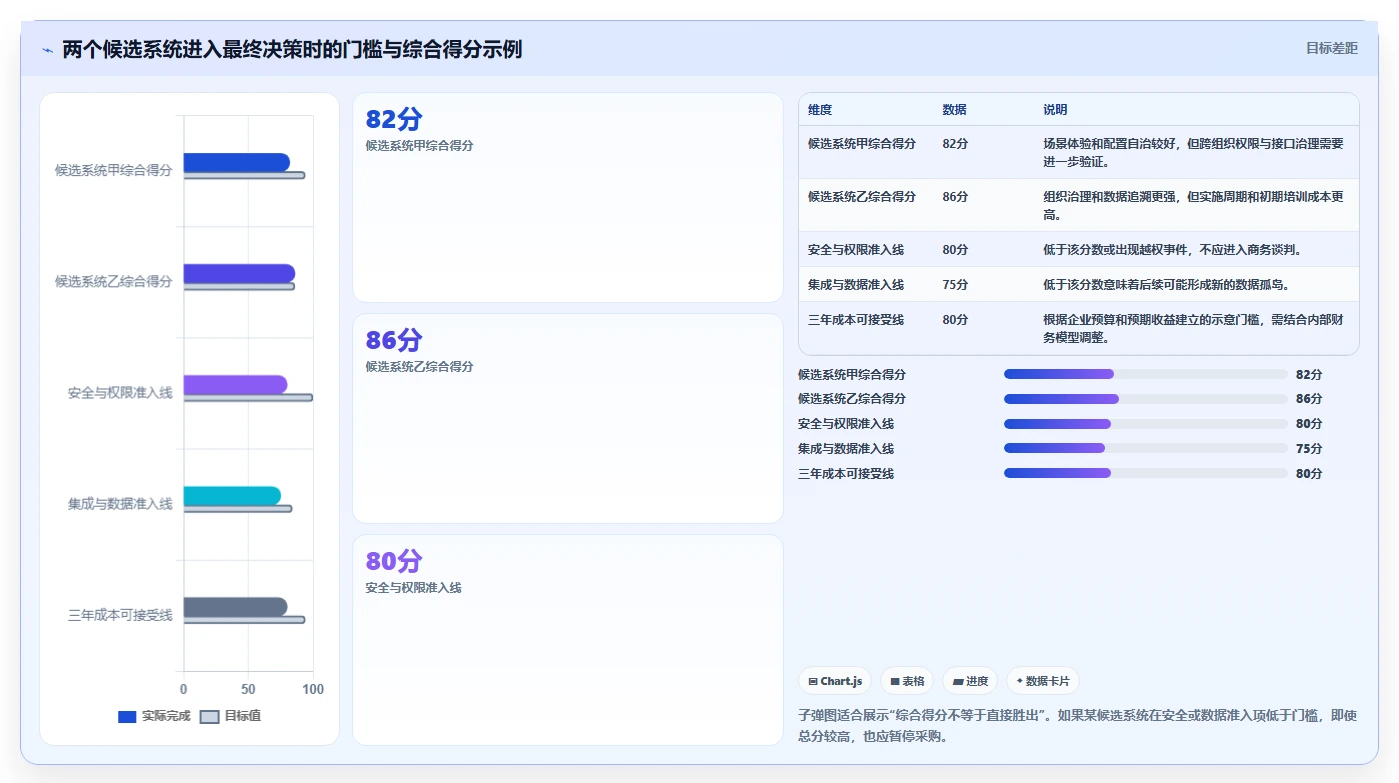
Task: Toggle the 实际完成 legend item in the chart
Action: click(154, 716)
